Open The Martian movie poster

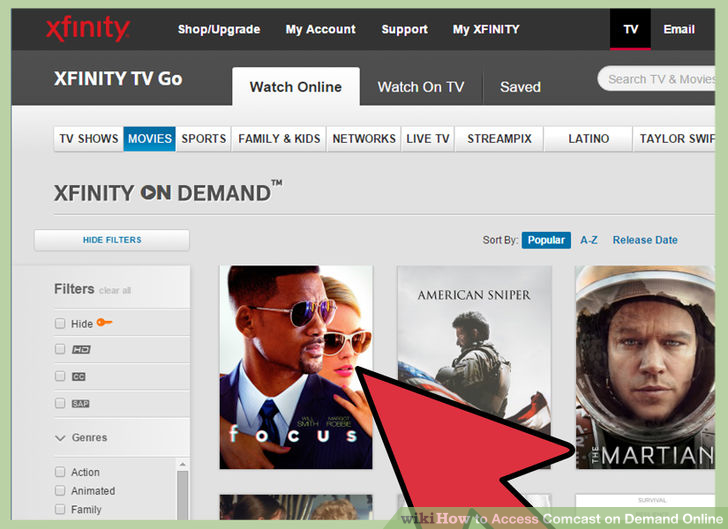tap(645, 367)
